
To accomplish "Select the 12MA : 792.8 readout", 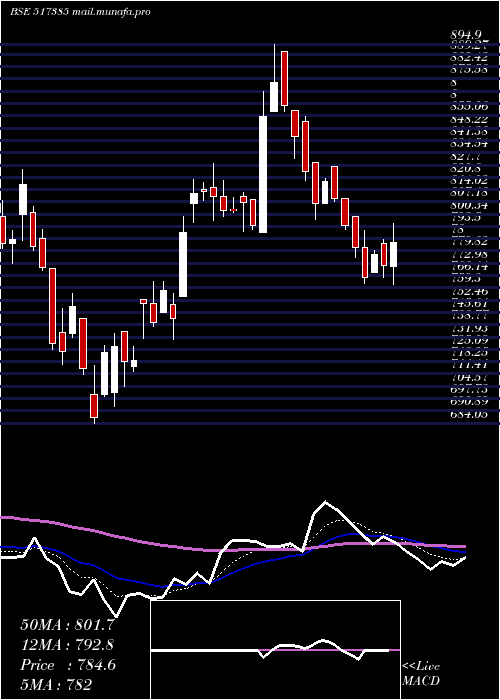I will (67, 645).
